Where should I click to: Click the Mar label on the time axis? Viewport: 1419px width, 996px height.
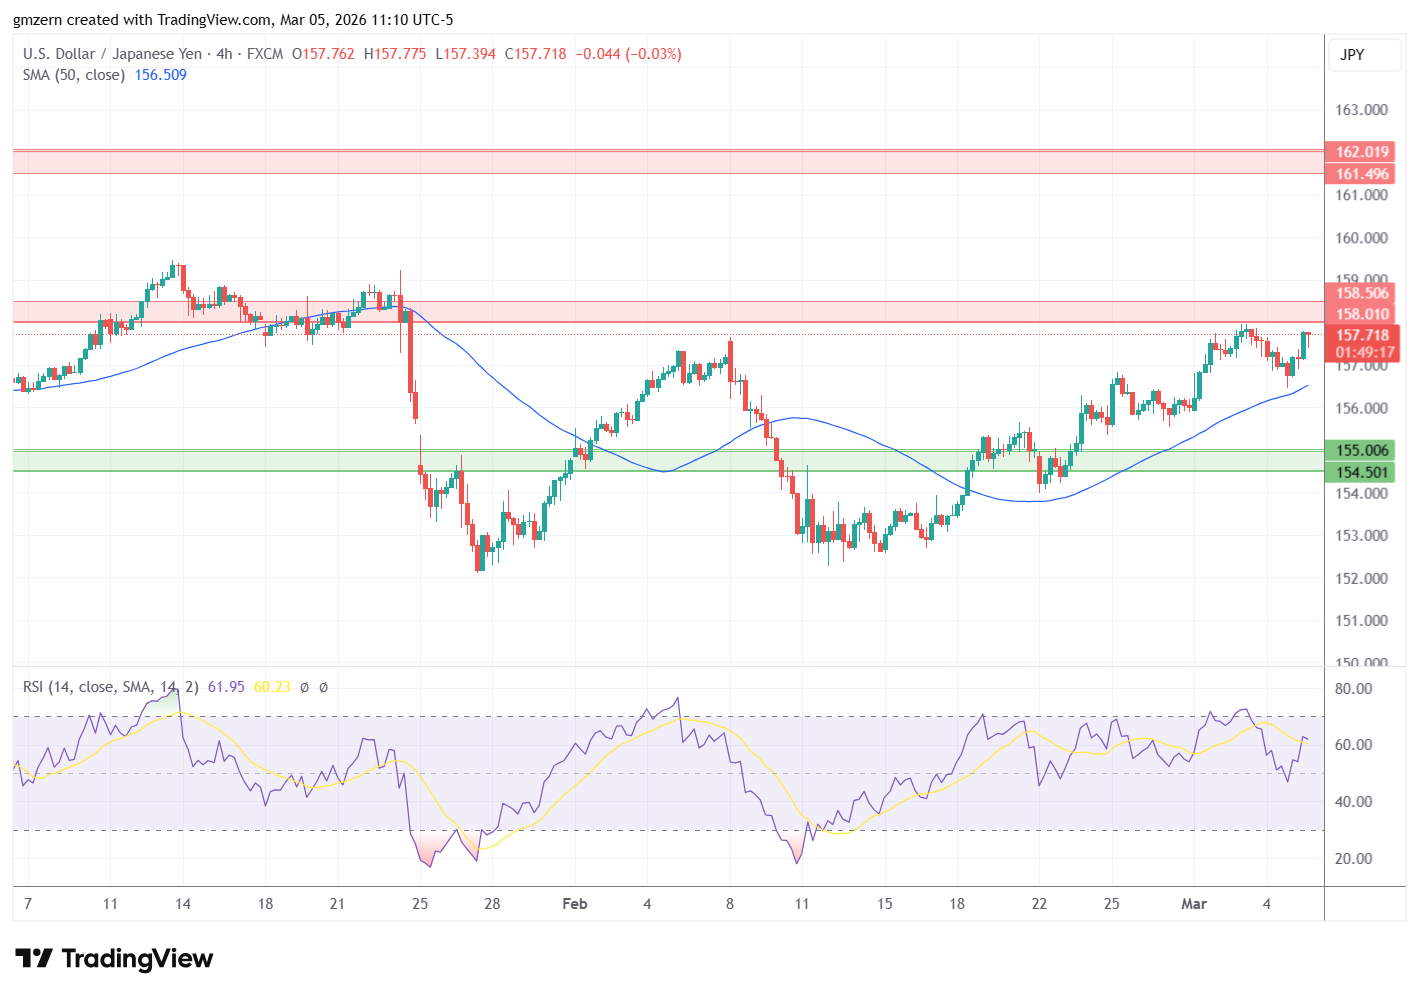point(1194,903)
